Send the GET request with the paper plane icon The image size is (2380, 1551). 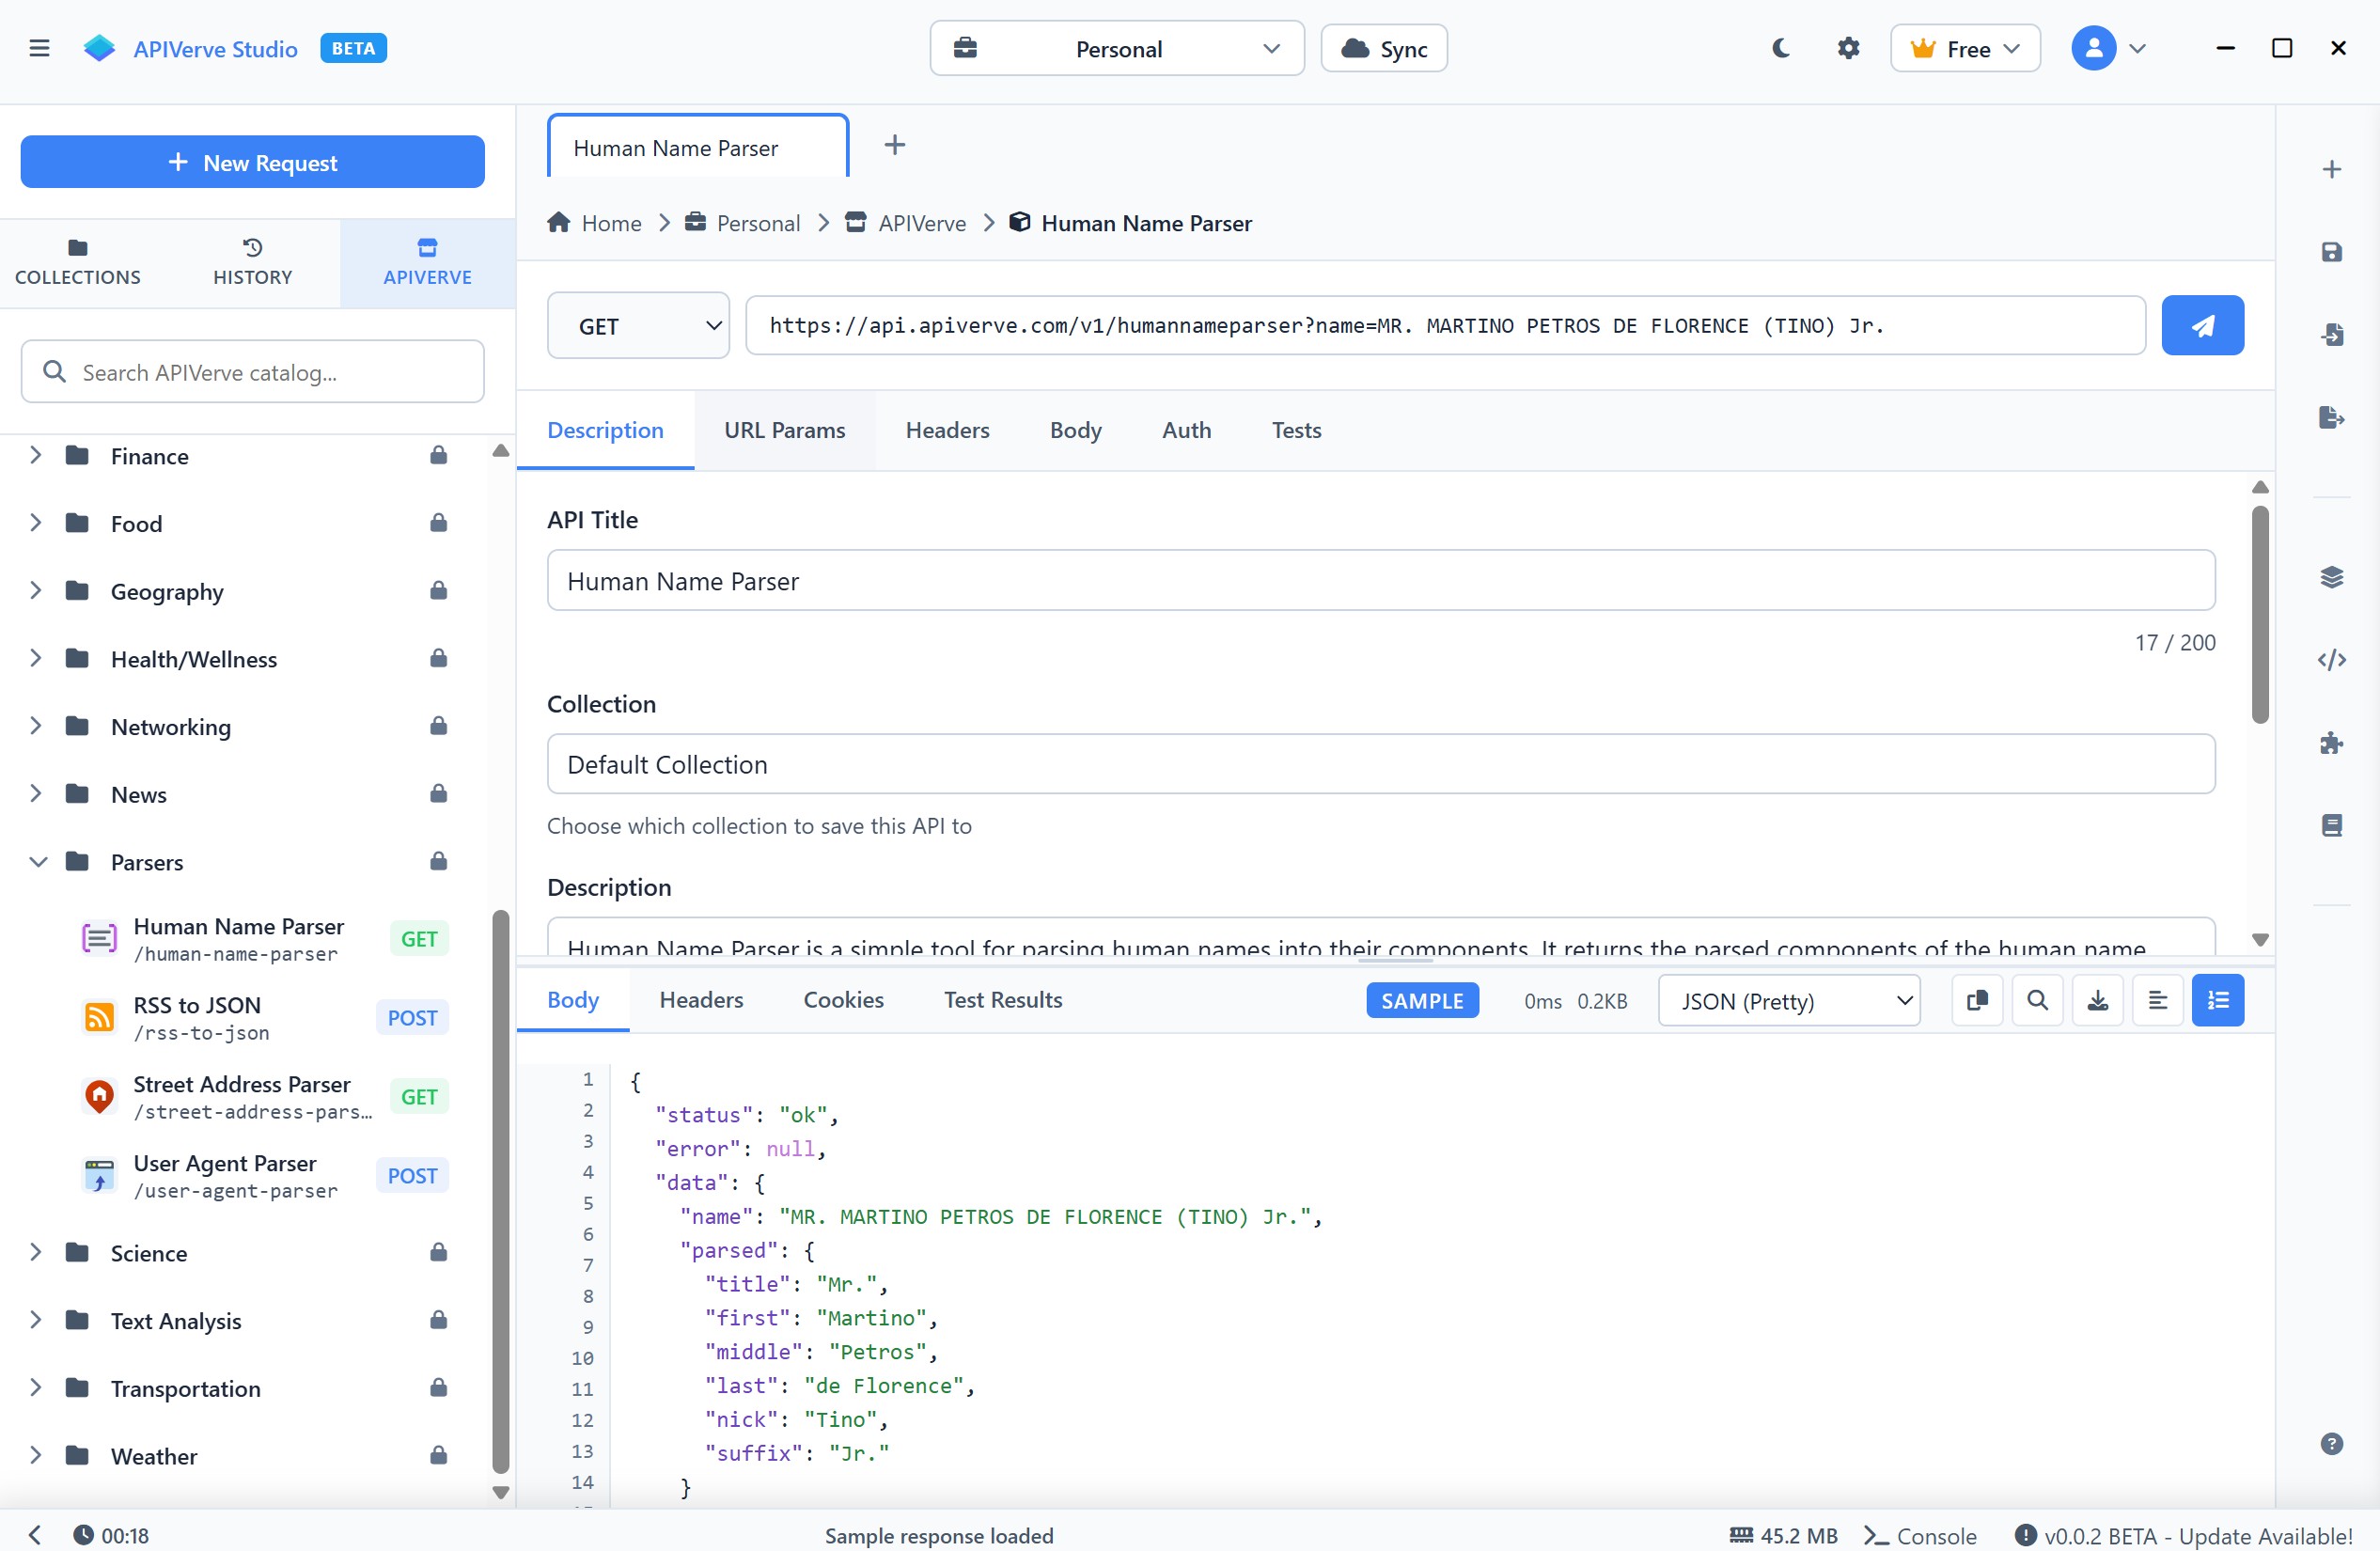[x=2203, y=325]
